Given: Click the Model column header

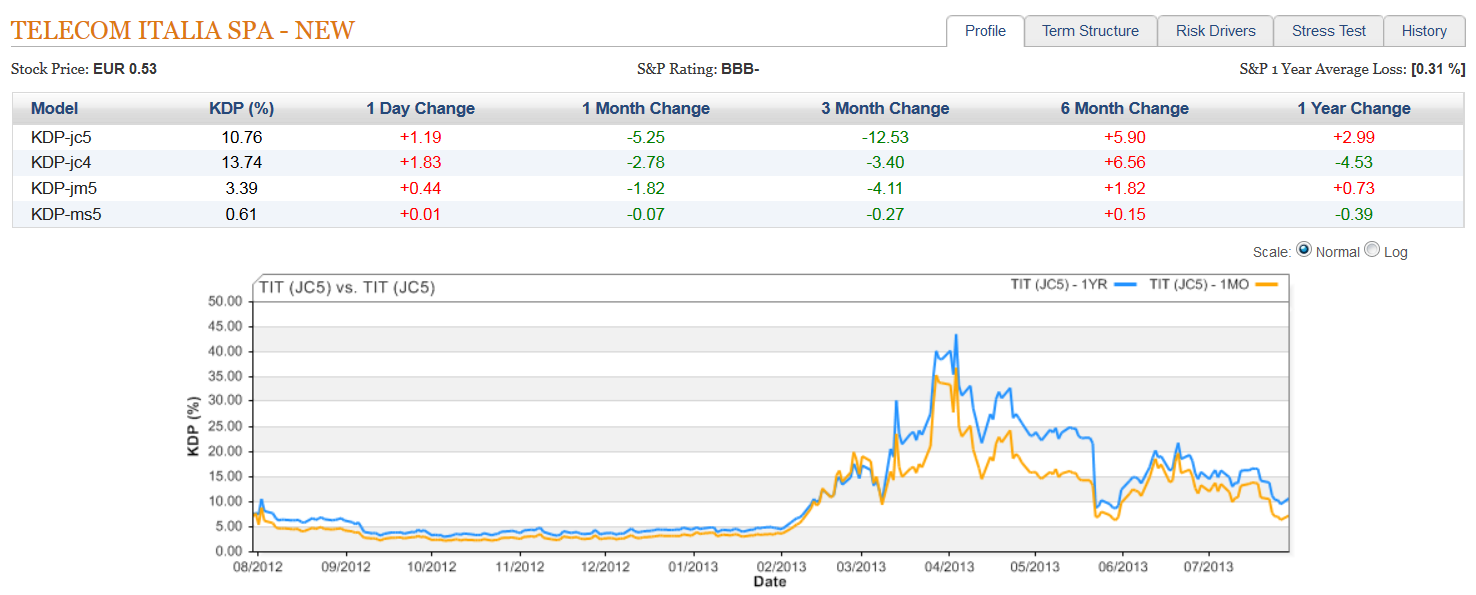Looking at the screenshot, I should [x=54, y=108].
